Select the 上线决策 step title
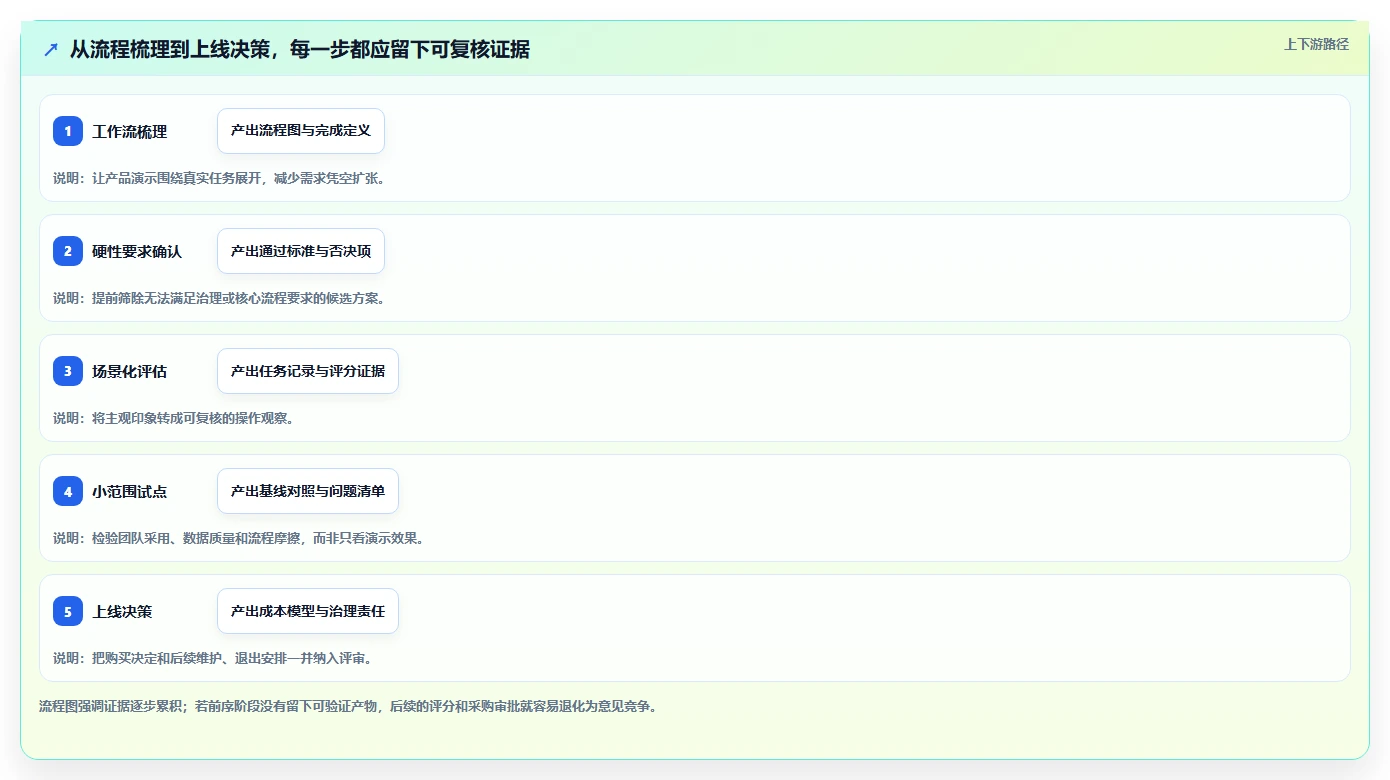This screenshot has height=780, width=1390. coord(122,612)
